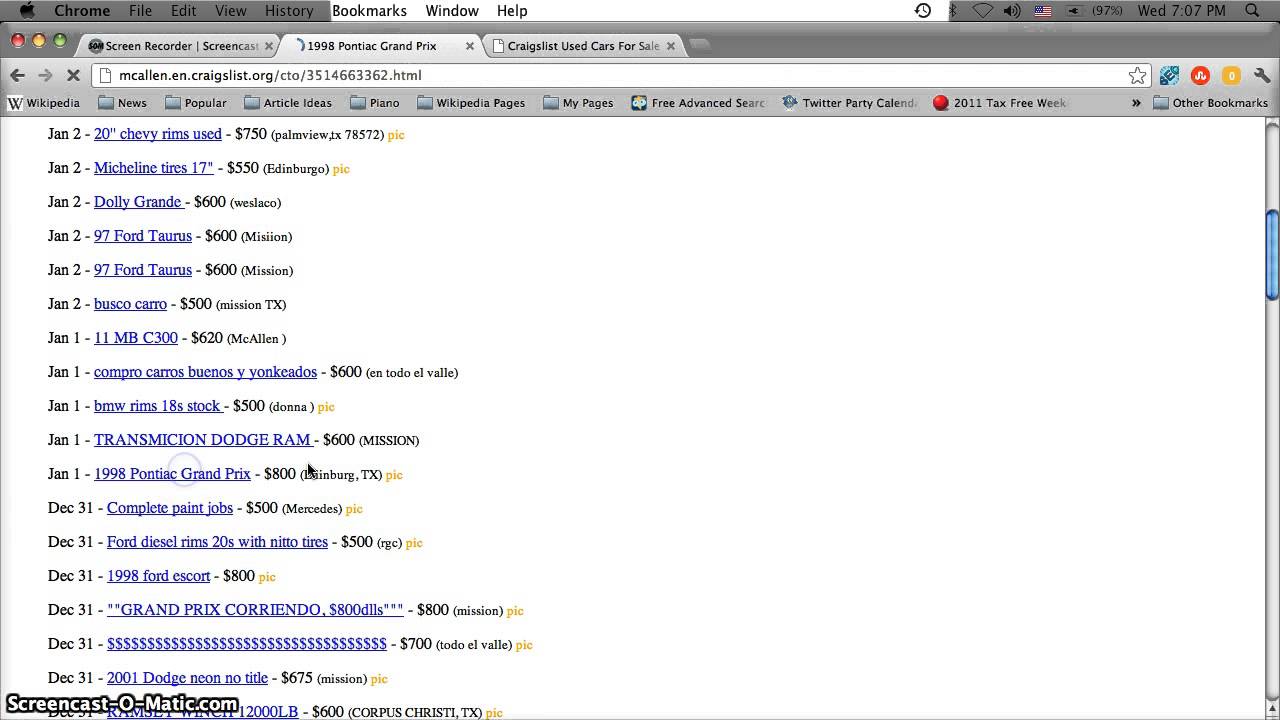The height and width of the screenshot is (720, 1280).
Task: Open the 1998 ford escort listing
Action: 159,576
